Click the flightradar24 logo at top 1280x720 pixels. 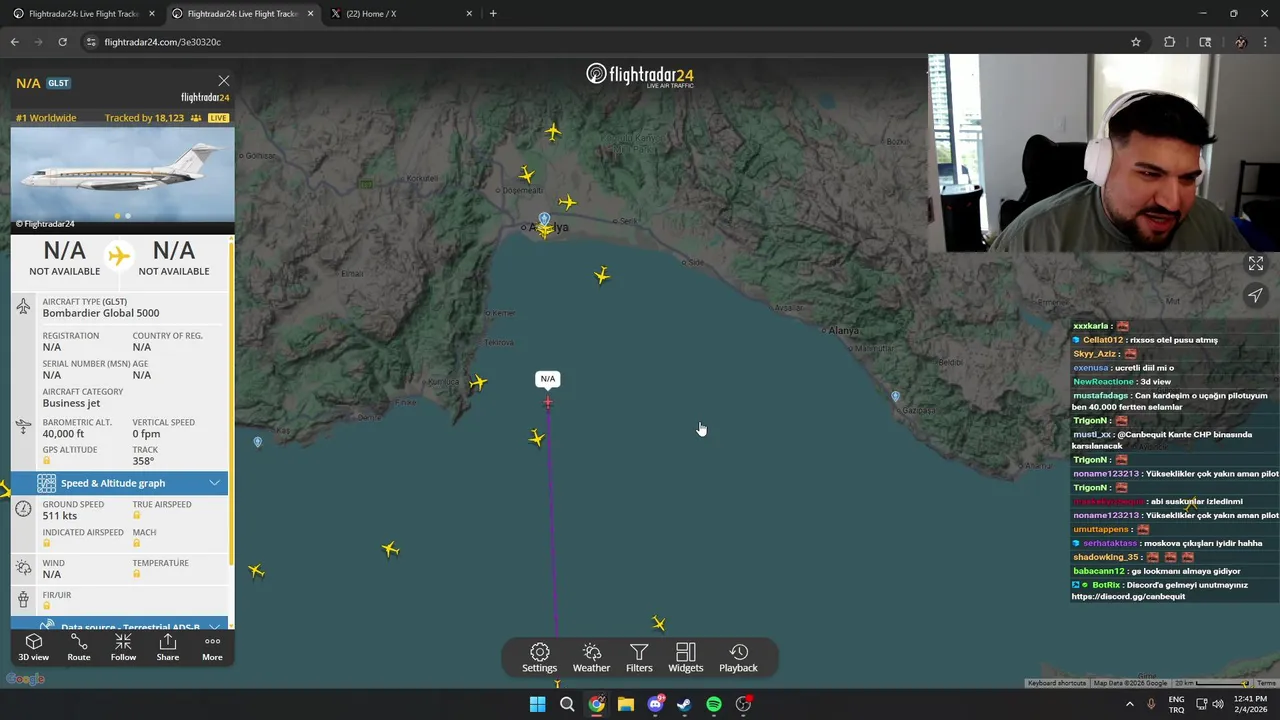[x=640, y=75]
